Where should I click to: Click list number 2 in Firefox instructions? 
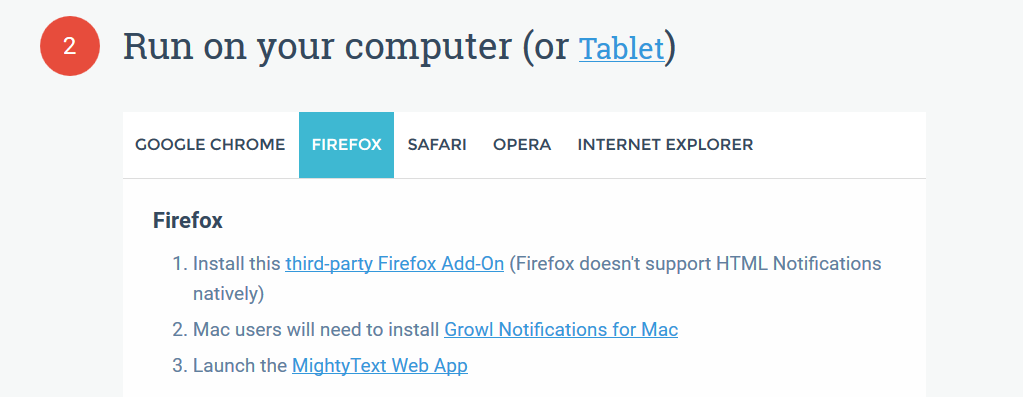[179, 330]
